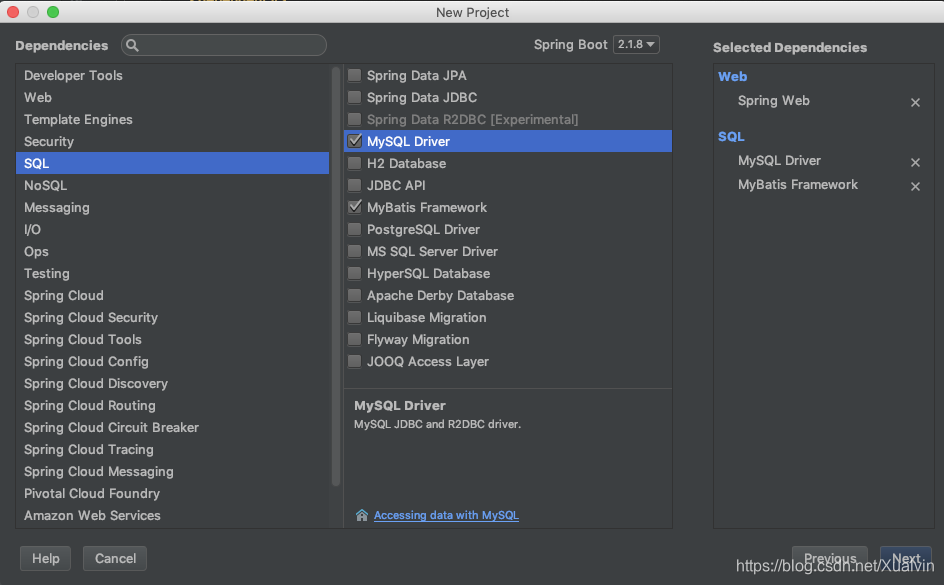Switch to the NoSQL category
944x585 pixels.
pos(172,185)
